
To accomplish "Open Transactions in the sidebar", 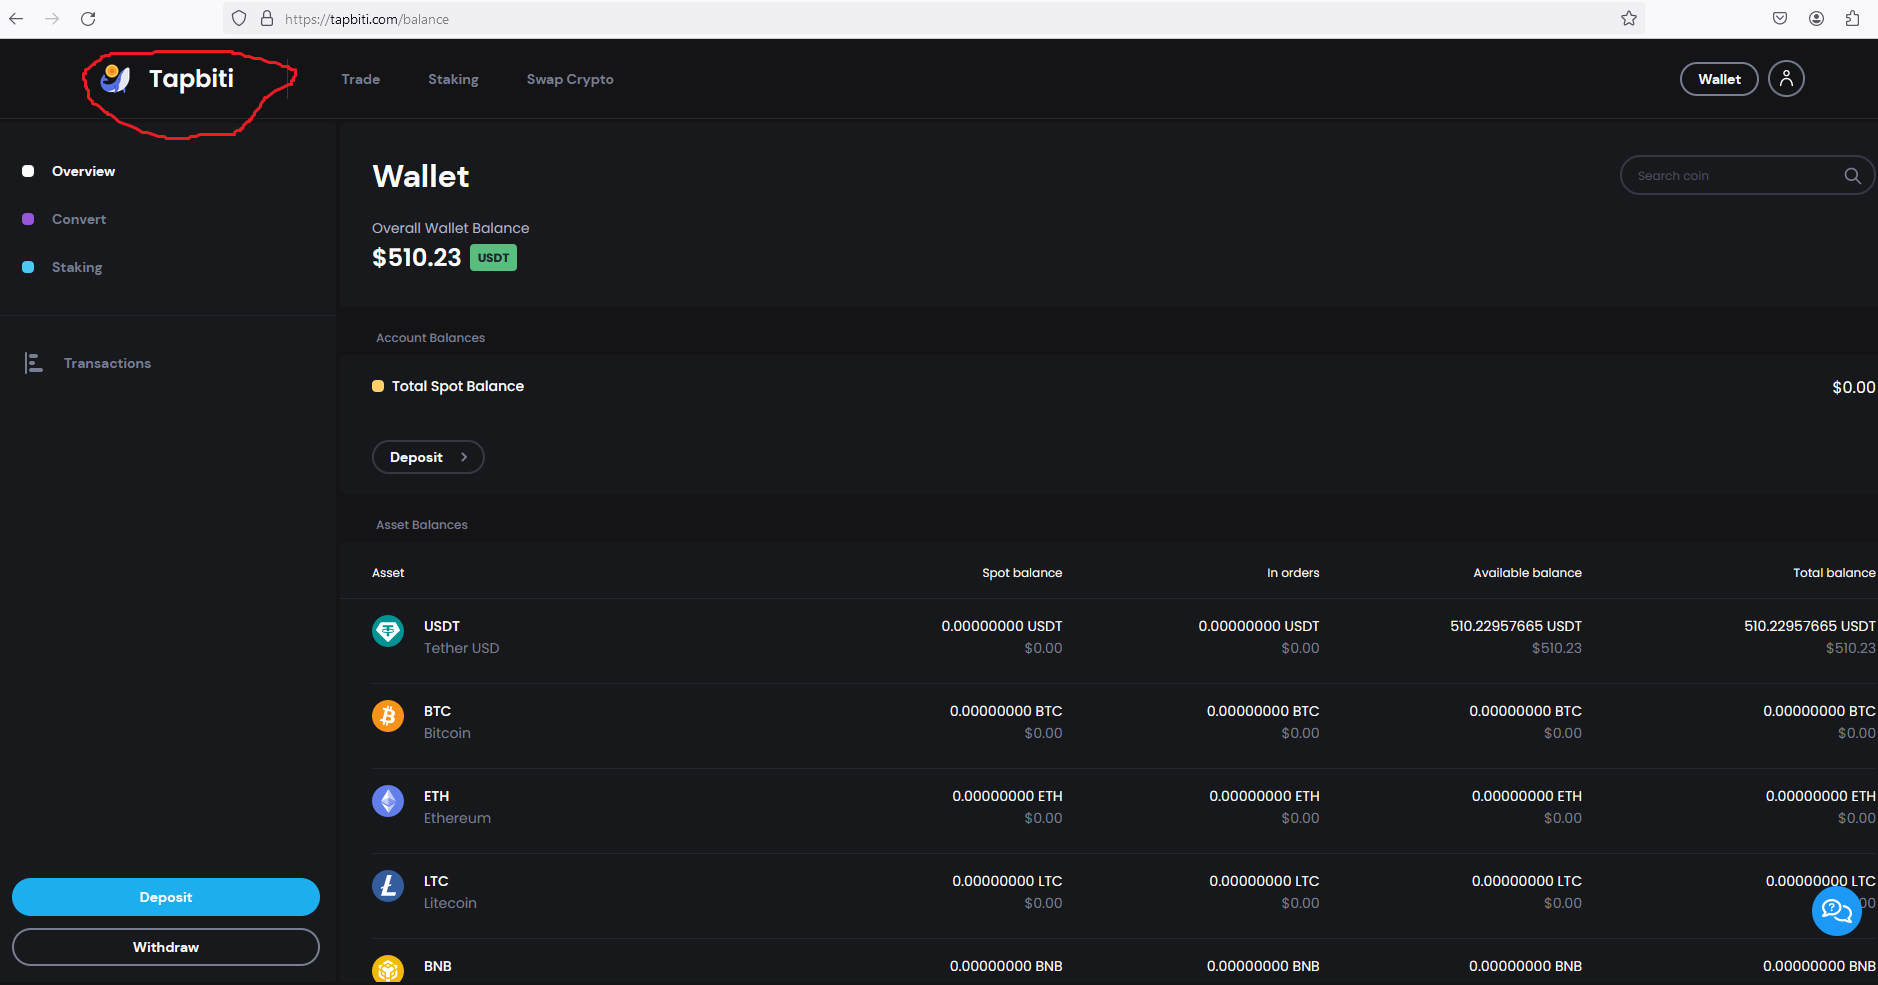I will (107, 363).
